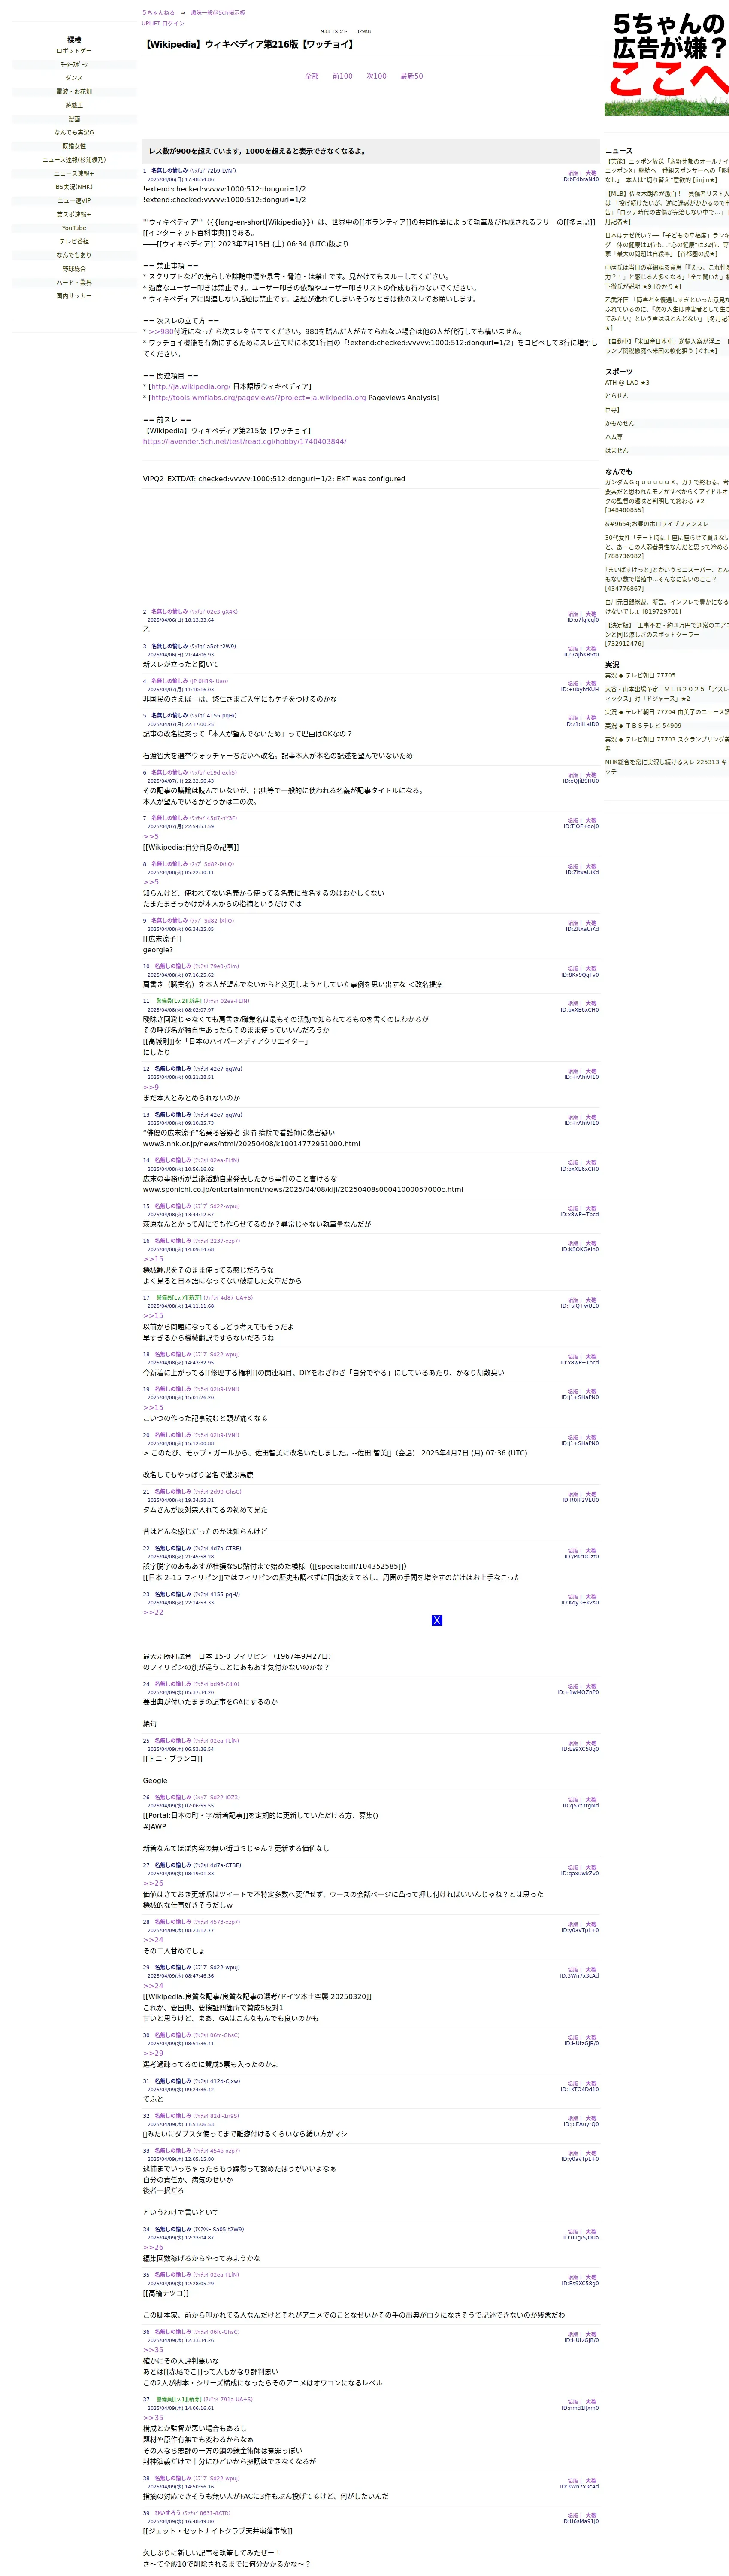Open 芸スポ速報+ board in sidebar
The width and height of the screenshot is (729, 2576).
coord(74,214)
